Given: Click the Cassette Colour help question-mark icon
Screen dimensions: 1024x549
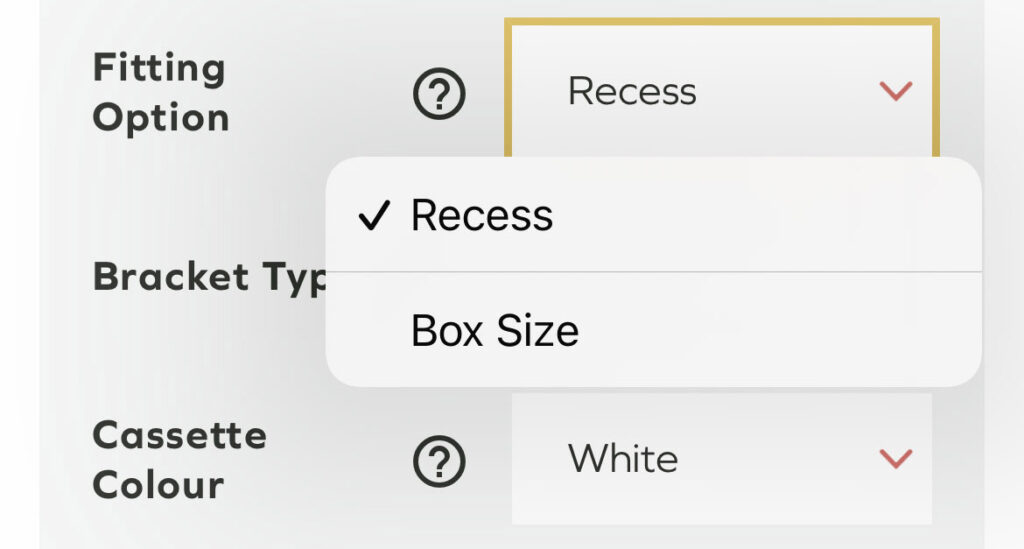Looking at the screenshot, I should click(x=440, y=461).
